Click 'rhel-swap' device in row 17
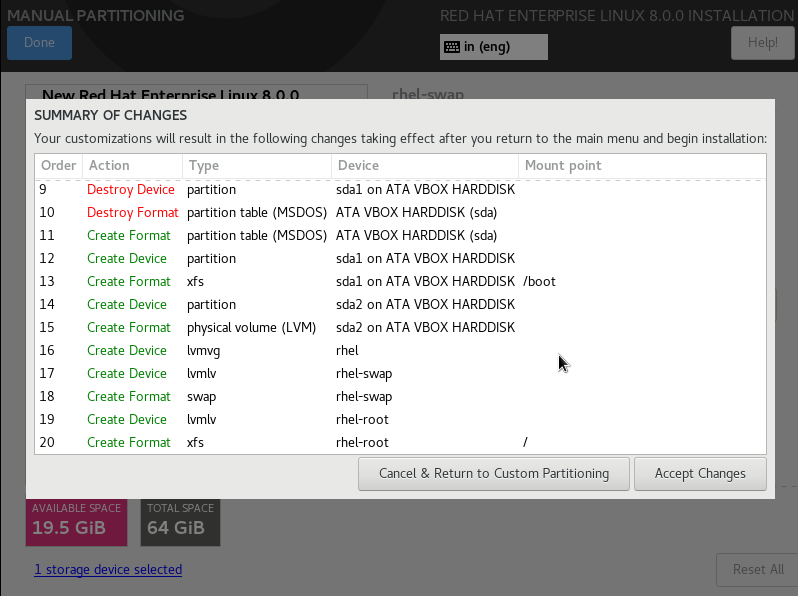 click(364, 374)
